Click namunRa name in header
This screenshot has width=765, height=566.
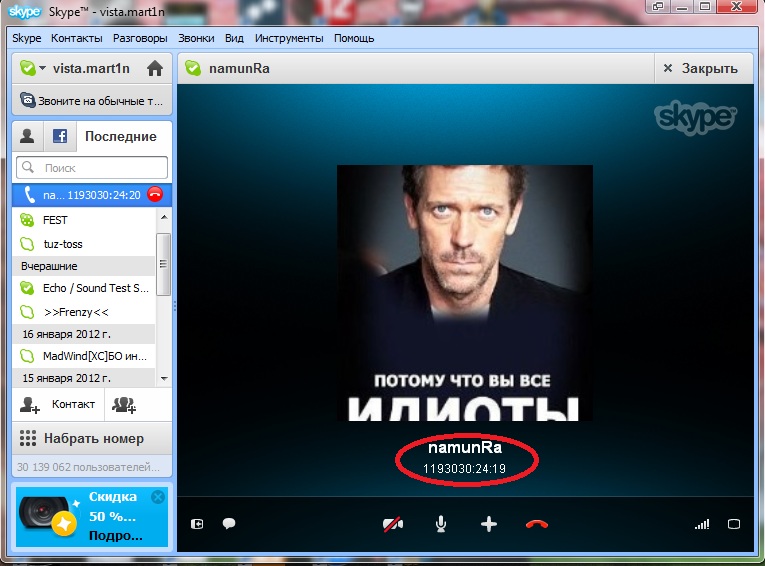(x=239, y=68)
